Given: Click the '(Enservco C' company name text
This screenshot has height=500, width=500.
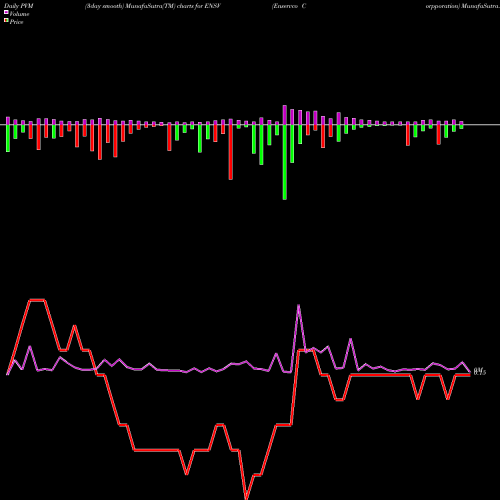Looking at the screenshot, I should [289, 6].
